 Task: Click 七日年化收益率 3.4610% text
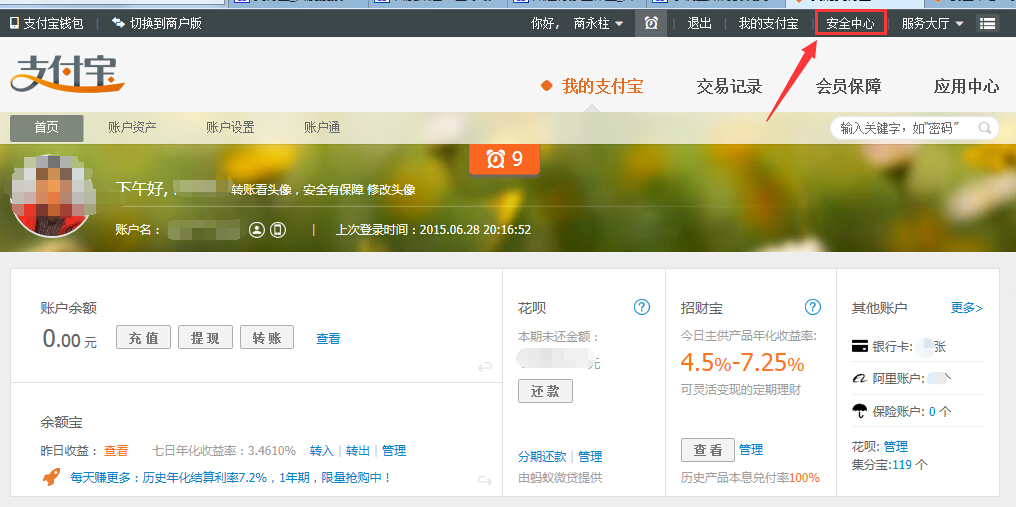224,451
